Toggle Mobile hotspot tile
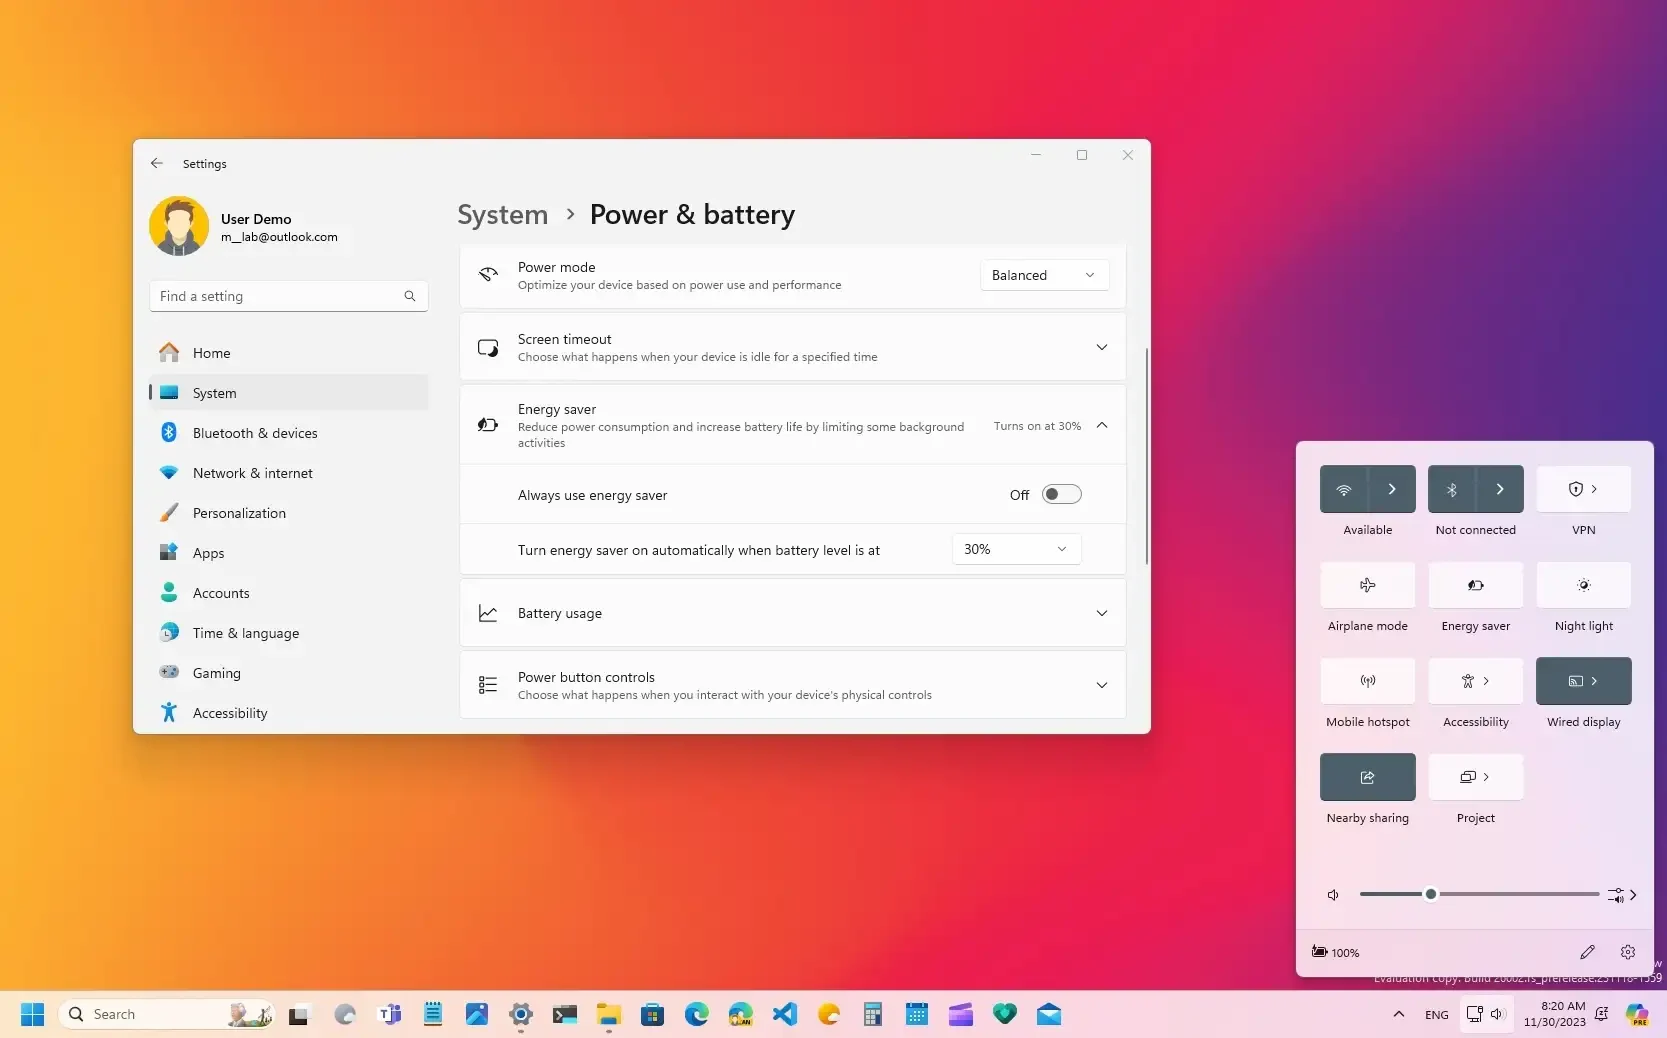This screenshot has height=1038, width=1667. click(x=1368, y=681)
